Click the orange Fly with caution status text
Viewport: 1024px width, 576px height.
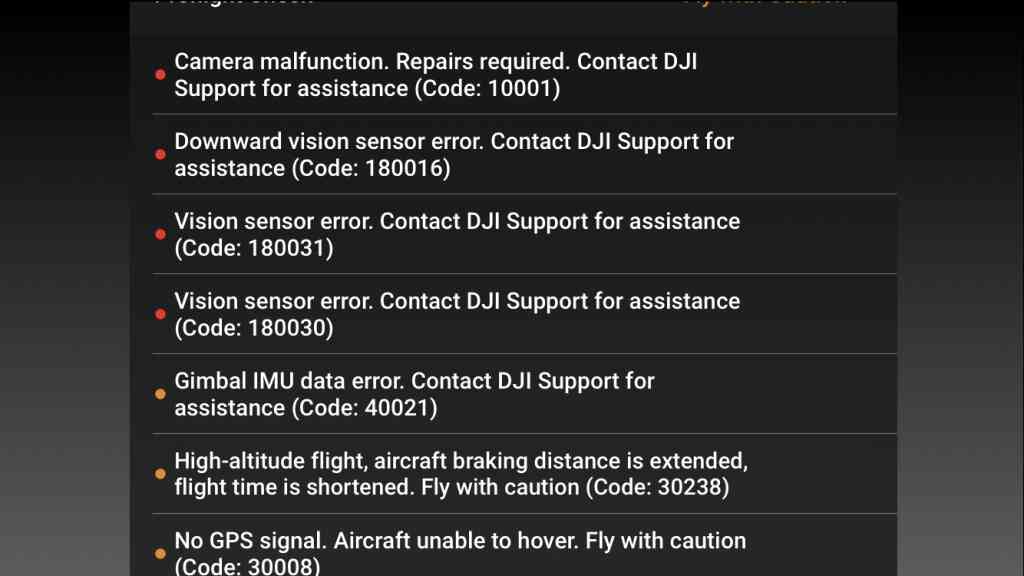(765, 3)
